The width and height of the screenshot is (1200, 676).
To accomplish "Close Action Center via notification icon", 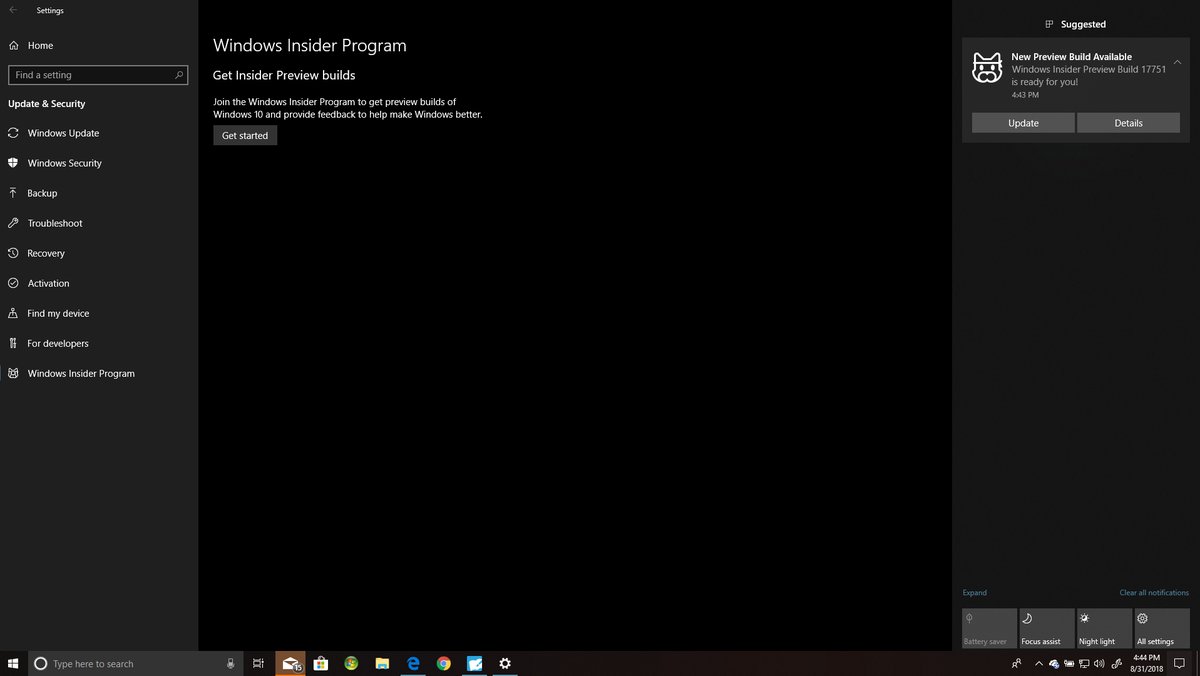I will 1179,663.
